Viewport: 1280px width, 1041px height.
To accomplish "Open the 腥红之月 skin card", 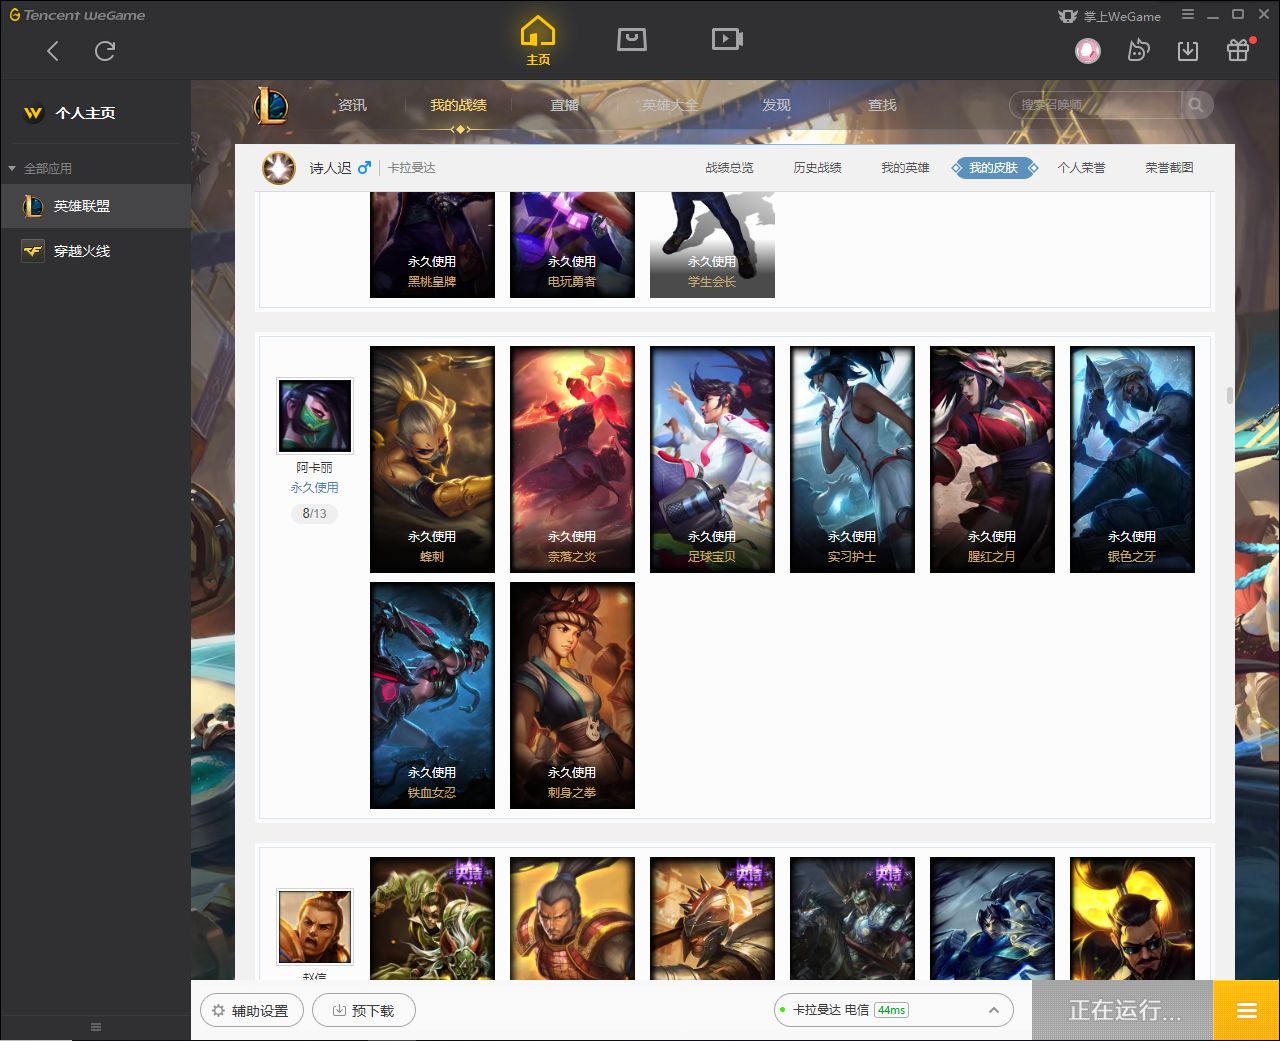I will 992,460.
